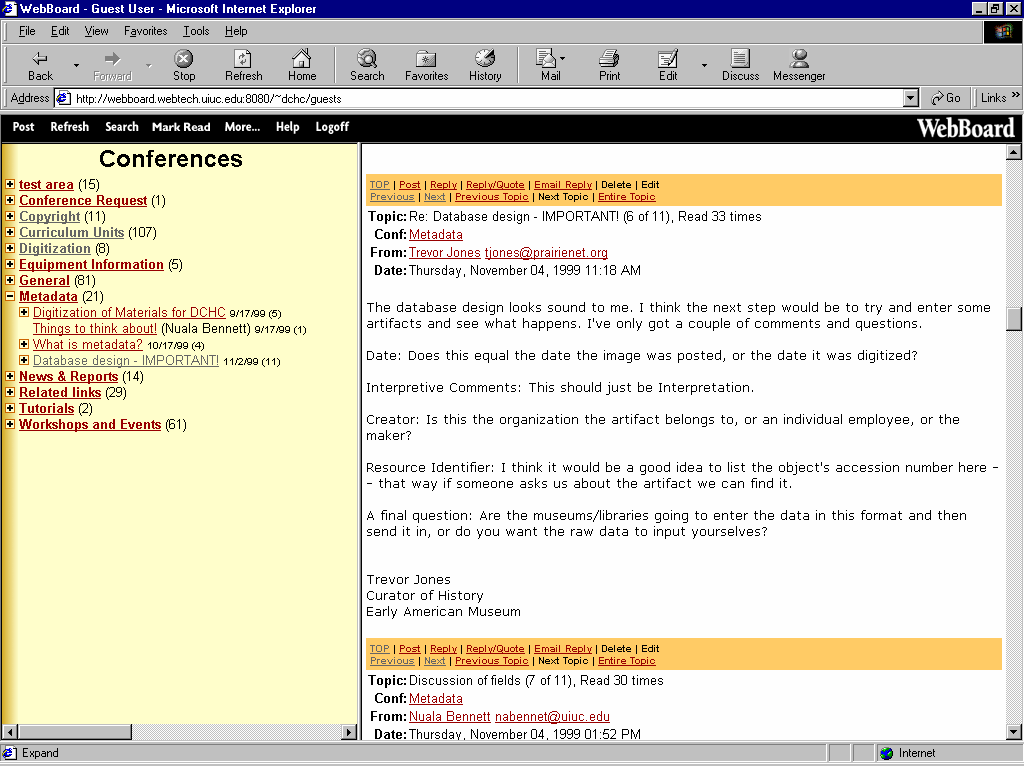Expand the Workshops and Events conference
The width and height of the screenshot is (1024, 766).
(10, 425)
